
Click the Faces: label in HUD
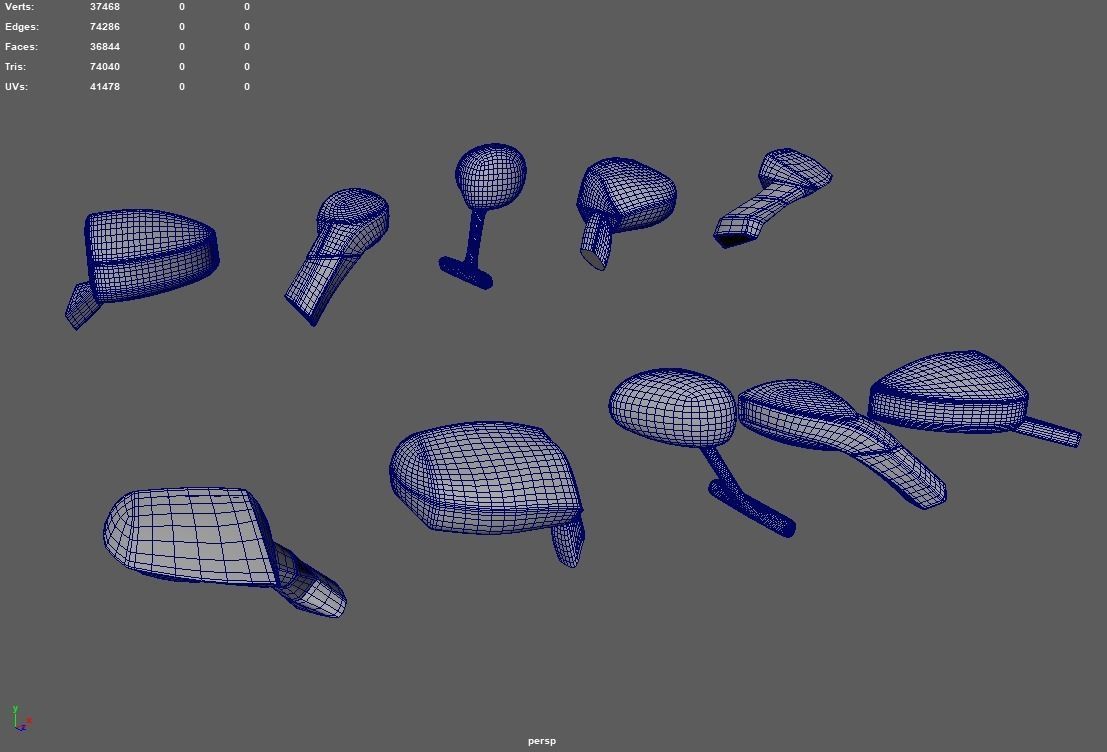21,47
